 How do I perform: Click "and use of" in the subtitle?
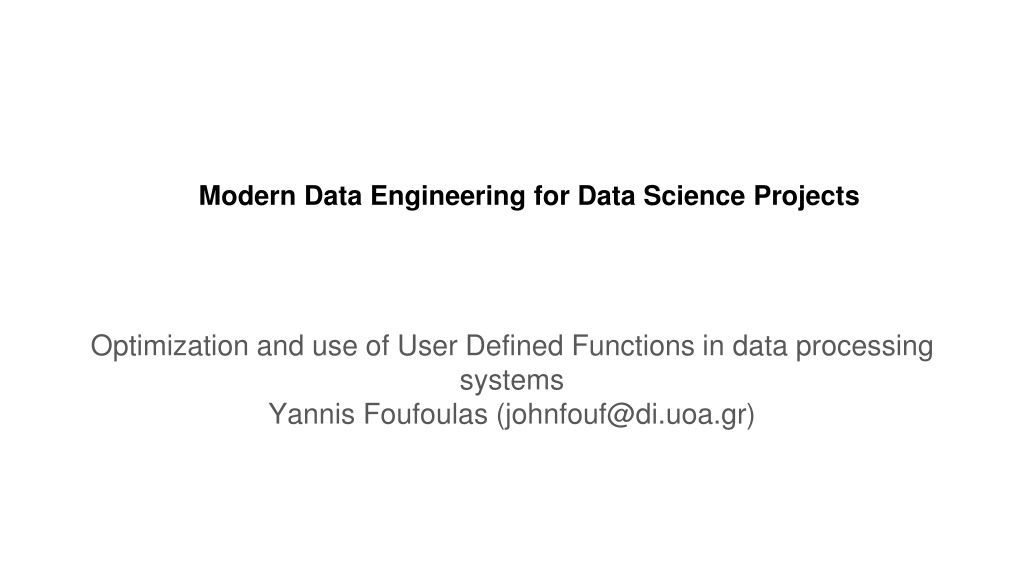(x=323, y=346)
